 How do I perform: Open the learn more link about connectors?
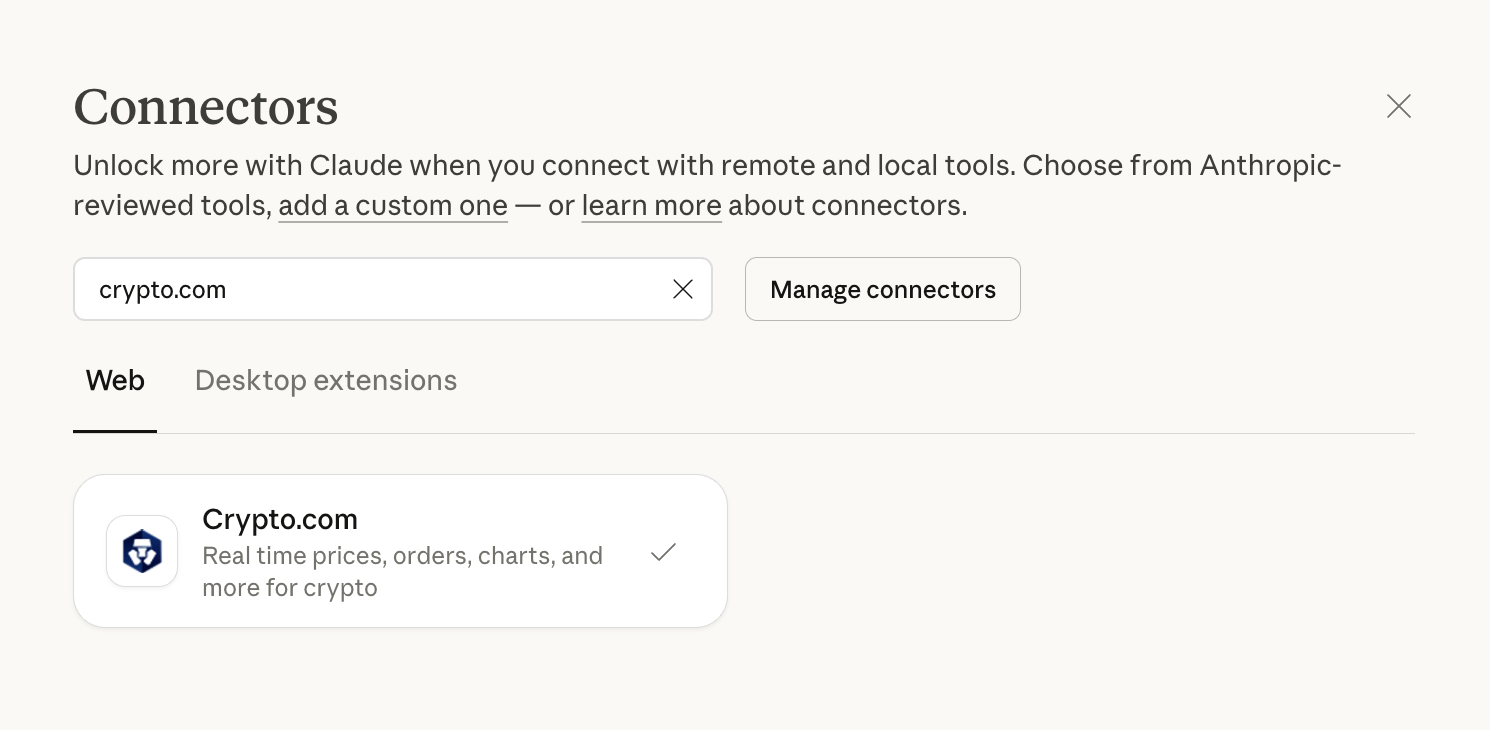(x=651, y=205)
